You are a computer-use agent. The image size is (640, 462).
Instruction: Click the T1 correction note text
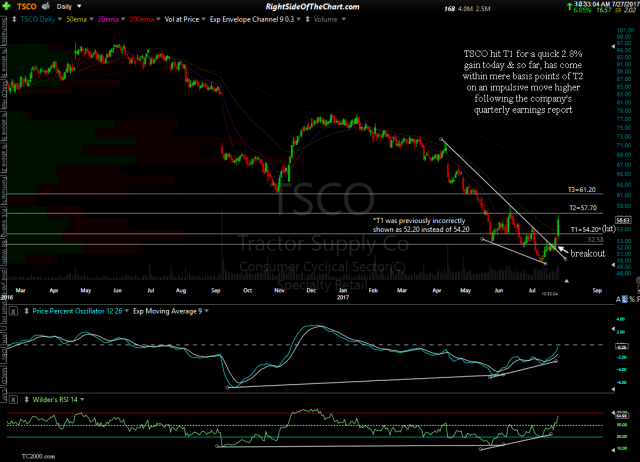(421, 225)
